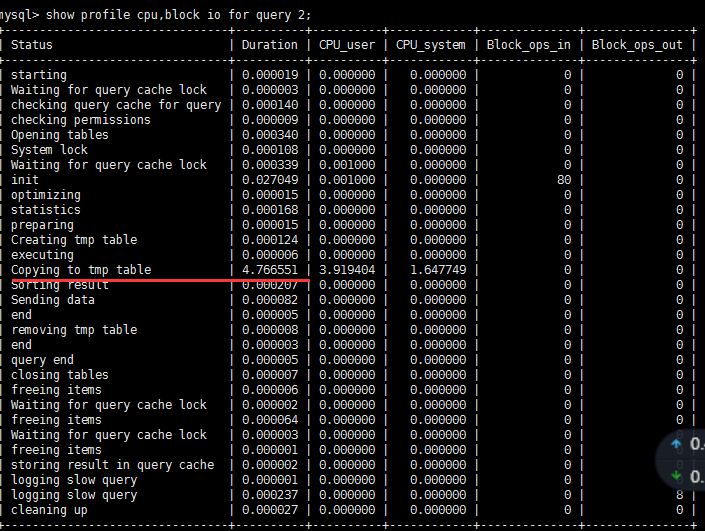The image size is (705, 531).
Task: Click the green download arrow icon
Action: pos(676,476)
